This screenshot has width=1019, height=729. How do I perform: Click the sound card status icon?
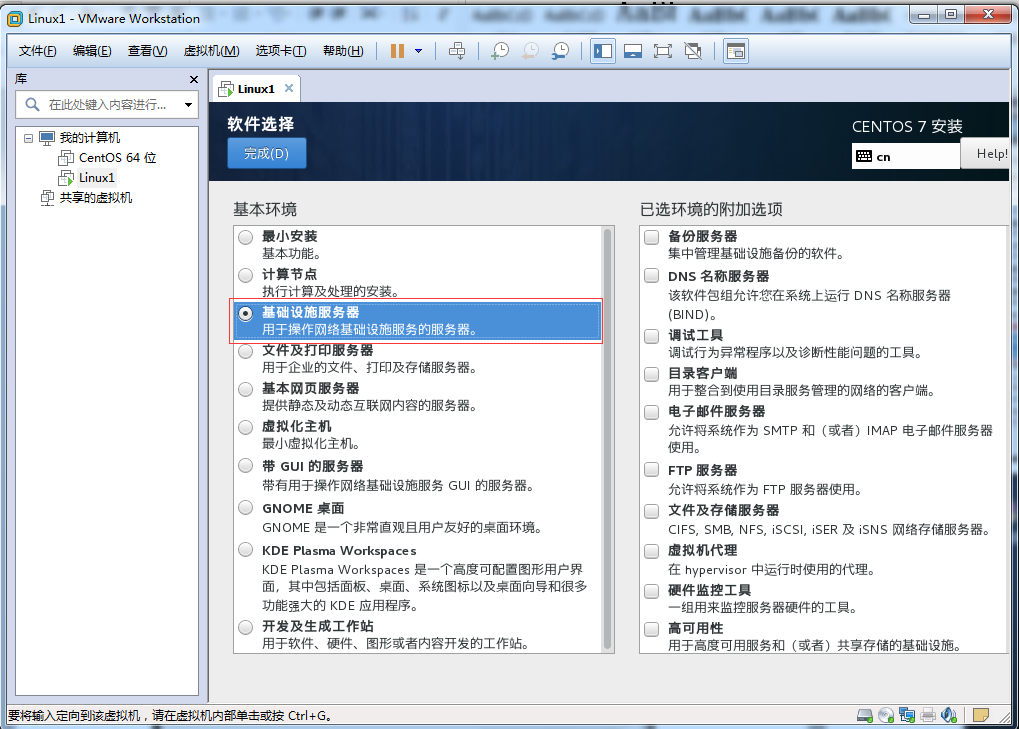(949, 715)
